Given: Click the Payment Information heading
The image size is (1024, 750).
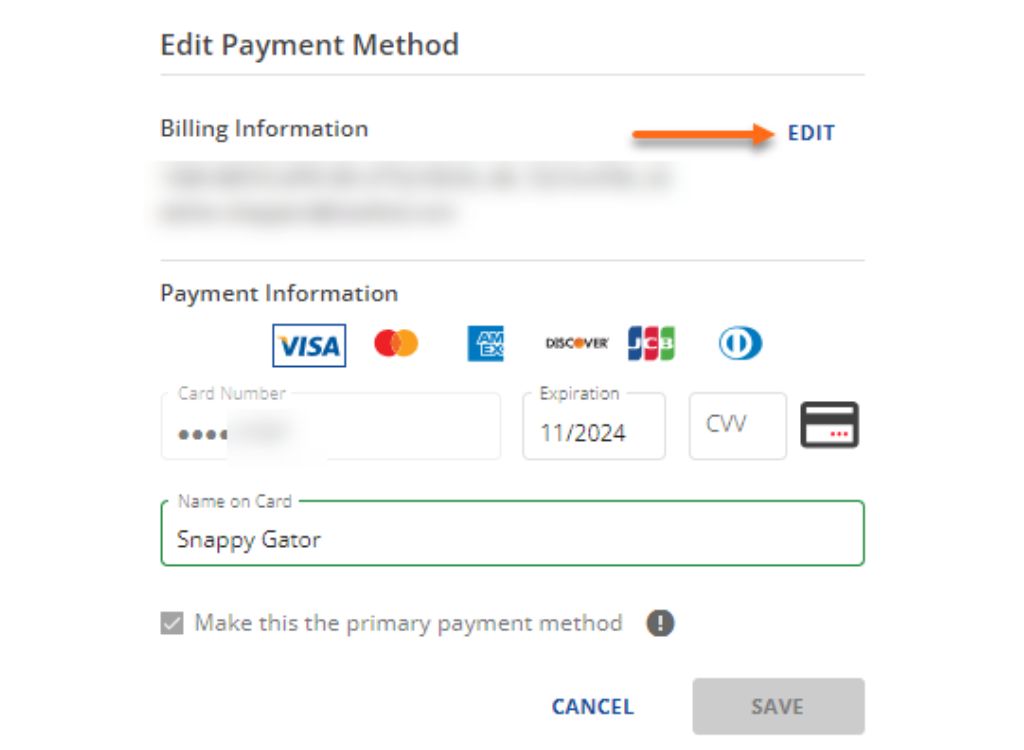Looking at the screenshot, I should tap(279, 293).
